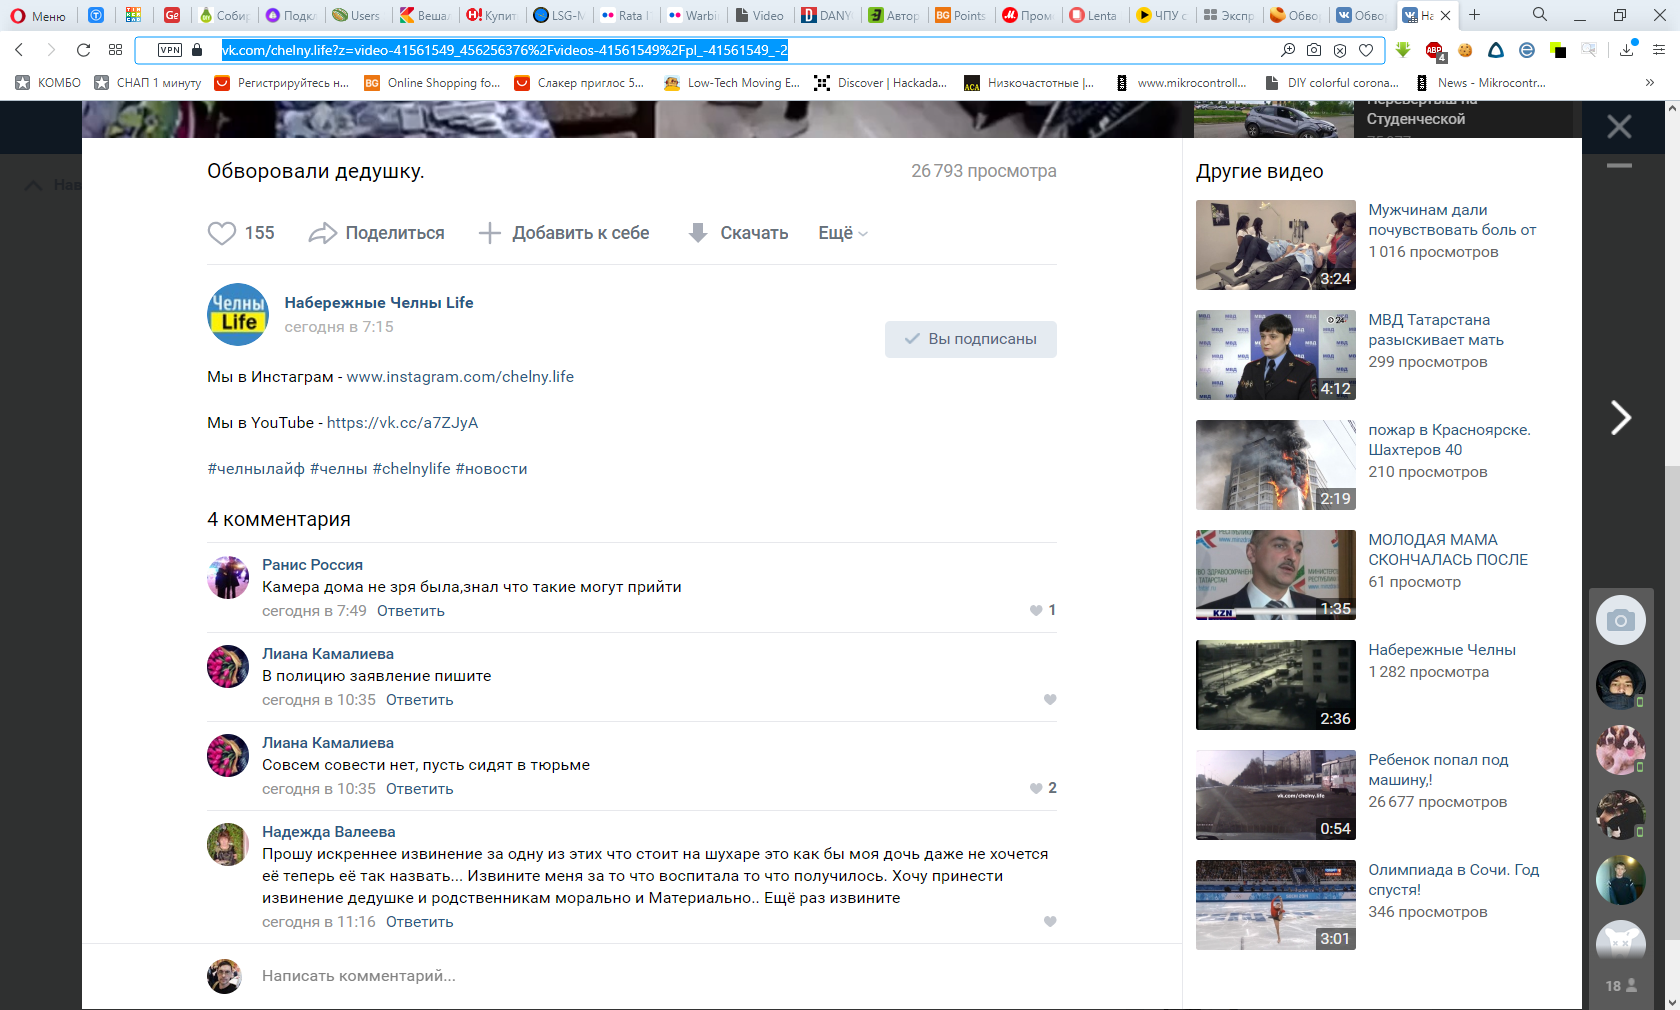The width and height of the screenshot is (1680, 1010).
Task: Expand the bookmarks bar overflow chevron
Action: coord(1649,83)
